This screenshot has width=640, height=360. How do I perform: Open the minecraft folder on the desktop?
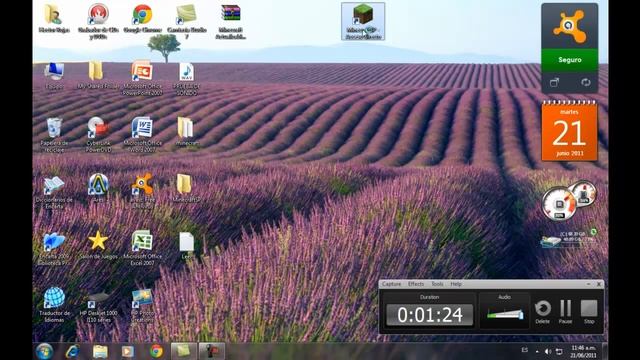pyautogui.click(x=187, y=131)
